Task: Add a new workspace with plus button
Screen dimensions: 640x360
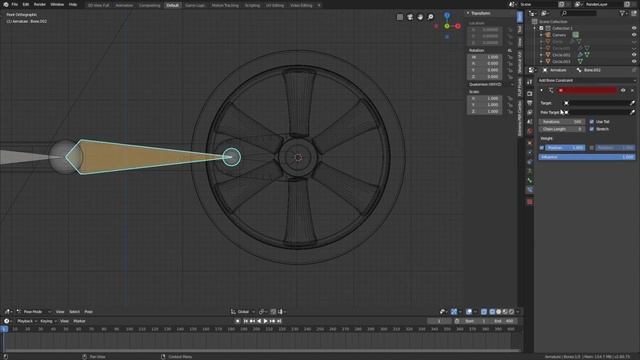Action: pyautogui.click(x=319, y=5)
